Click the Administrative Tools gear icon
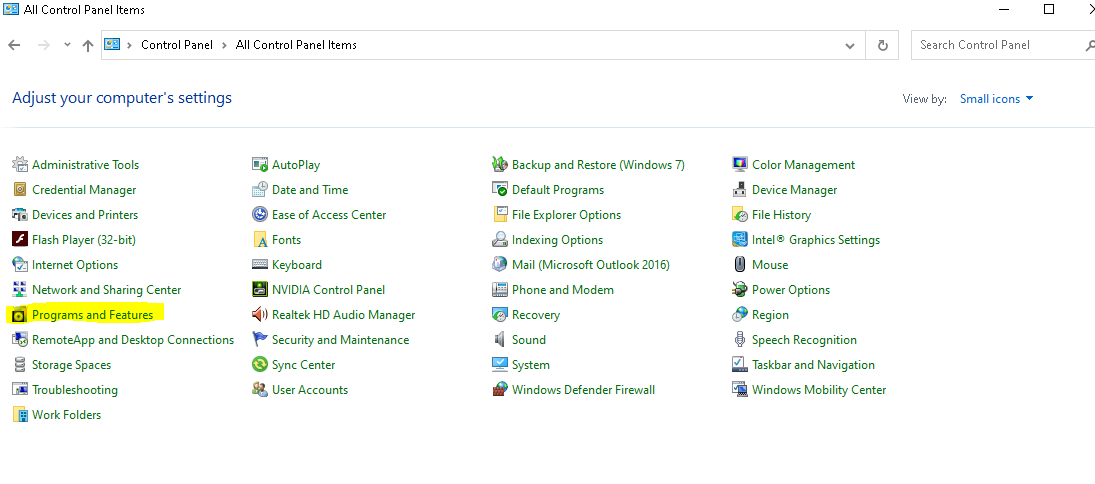The height and width of the screenshot is (484, 1095). tap(20, 165)
